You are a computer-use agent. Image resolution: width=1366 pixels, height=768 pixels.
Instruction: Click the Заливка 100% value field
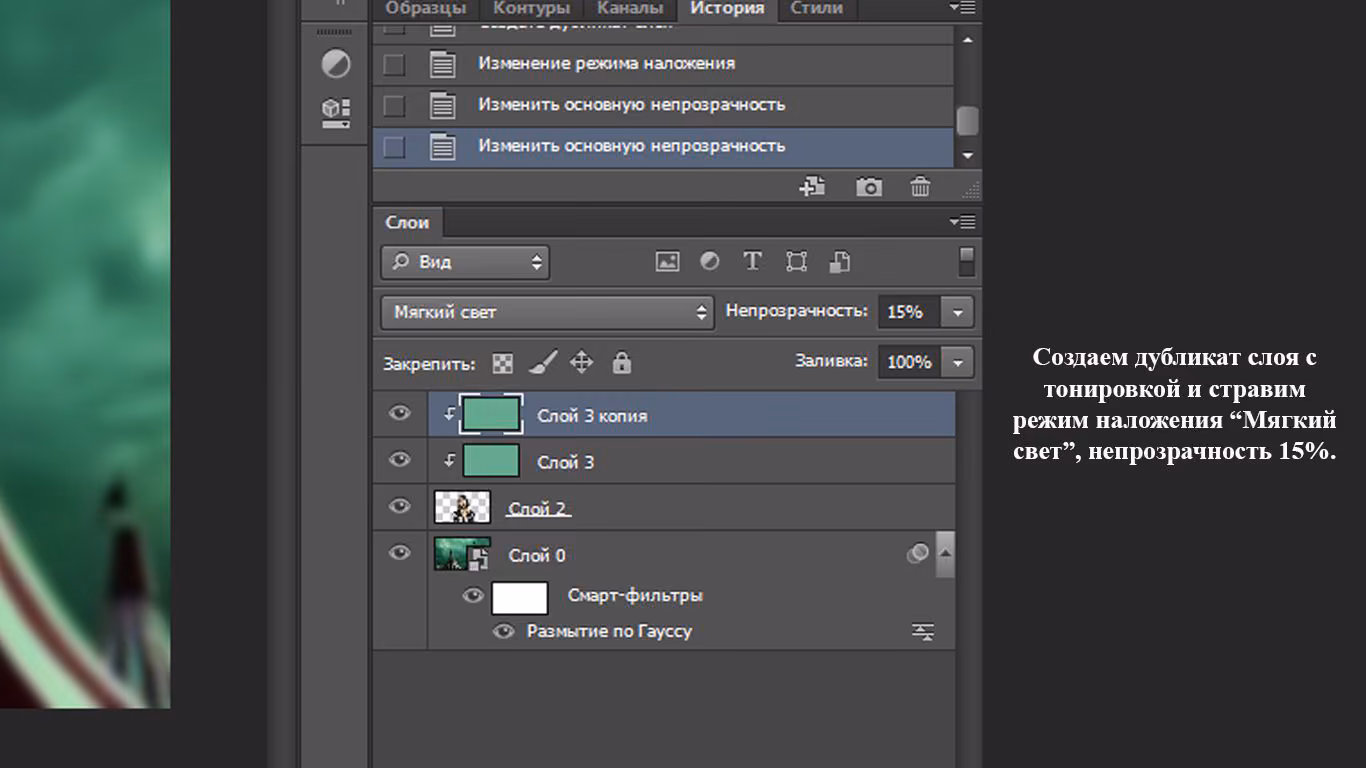pyautogui.click(x=910, y=362)
